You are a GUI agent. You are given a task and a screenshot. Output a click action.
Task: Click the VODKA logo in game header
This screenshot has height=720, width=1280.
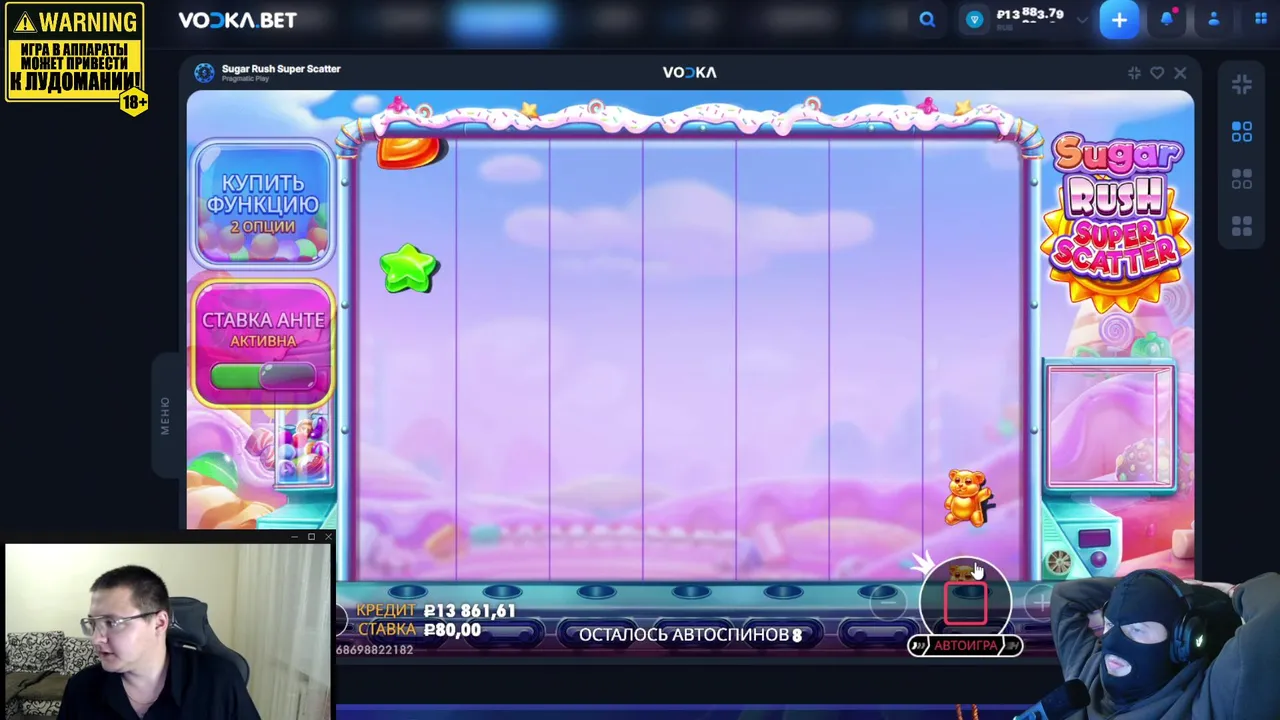[x=689, y=73]
